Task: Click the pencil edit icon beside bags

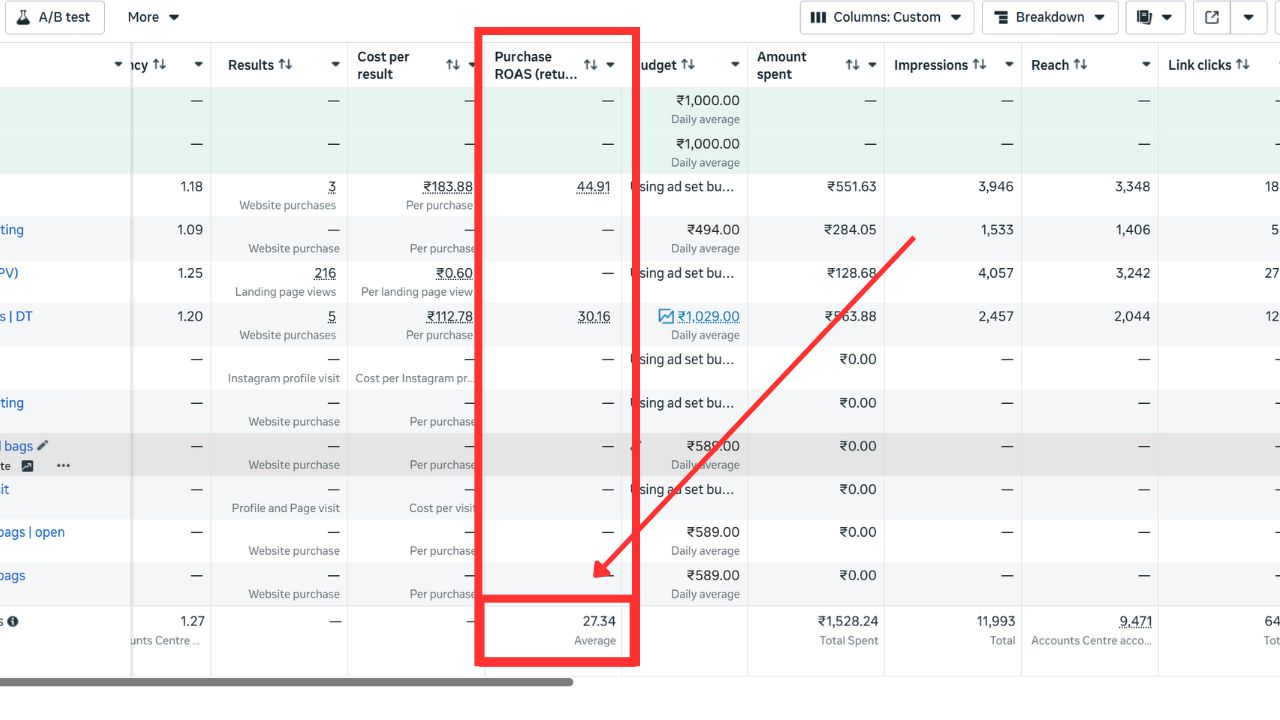Action: point(43,446)
